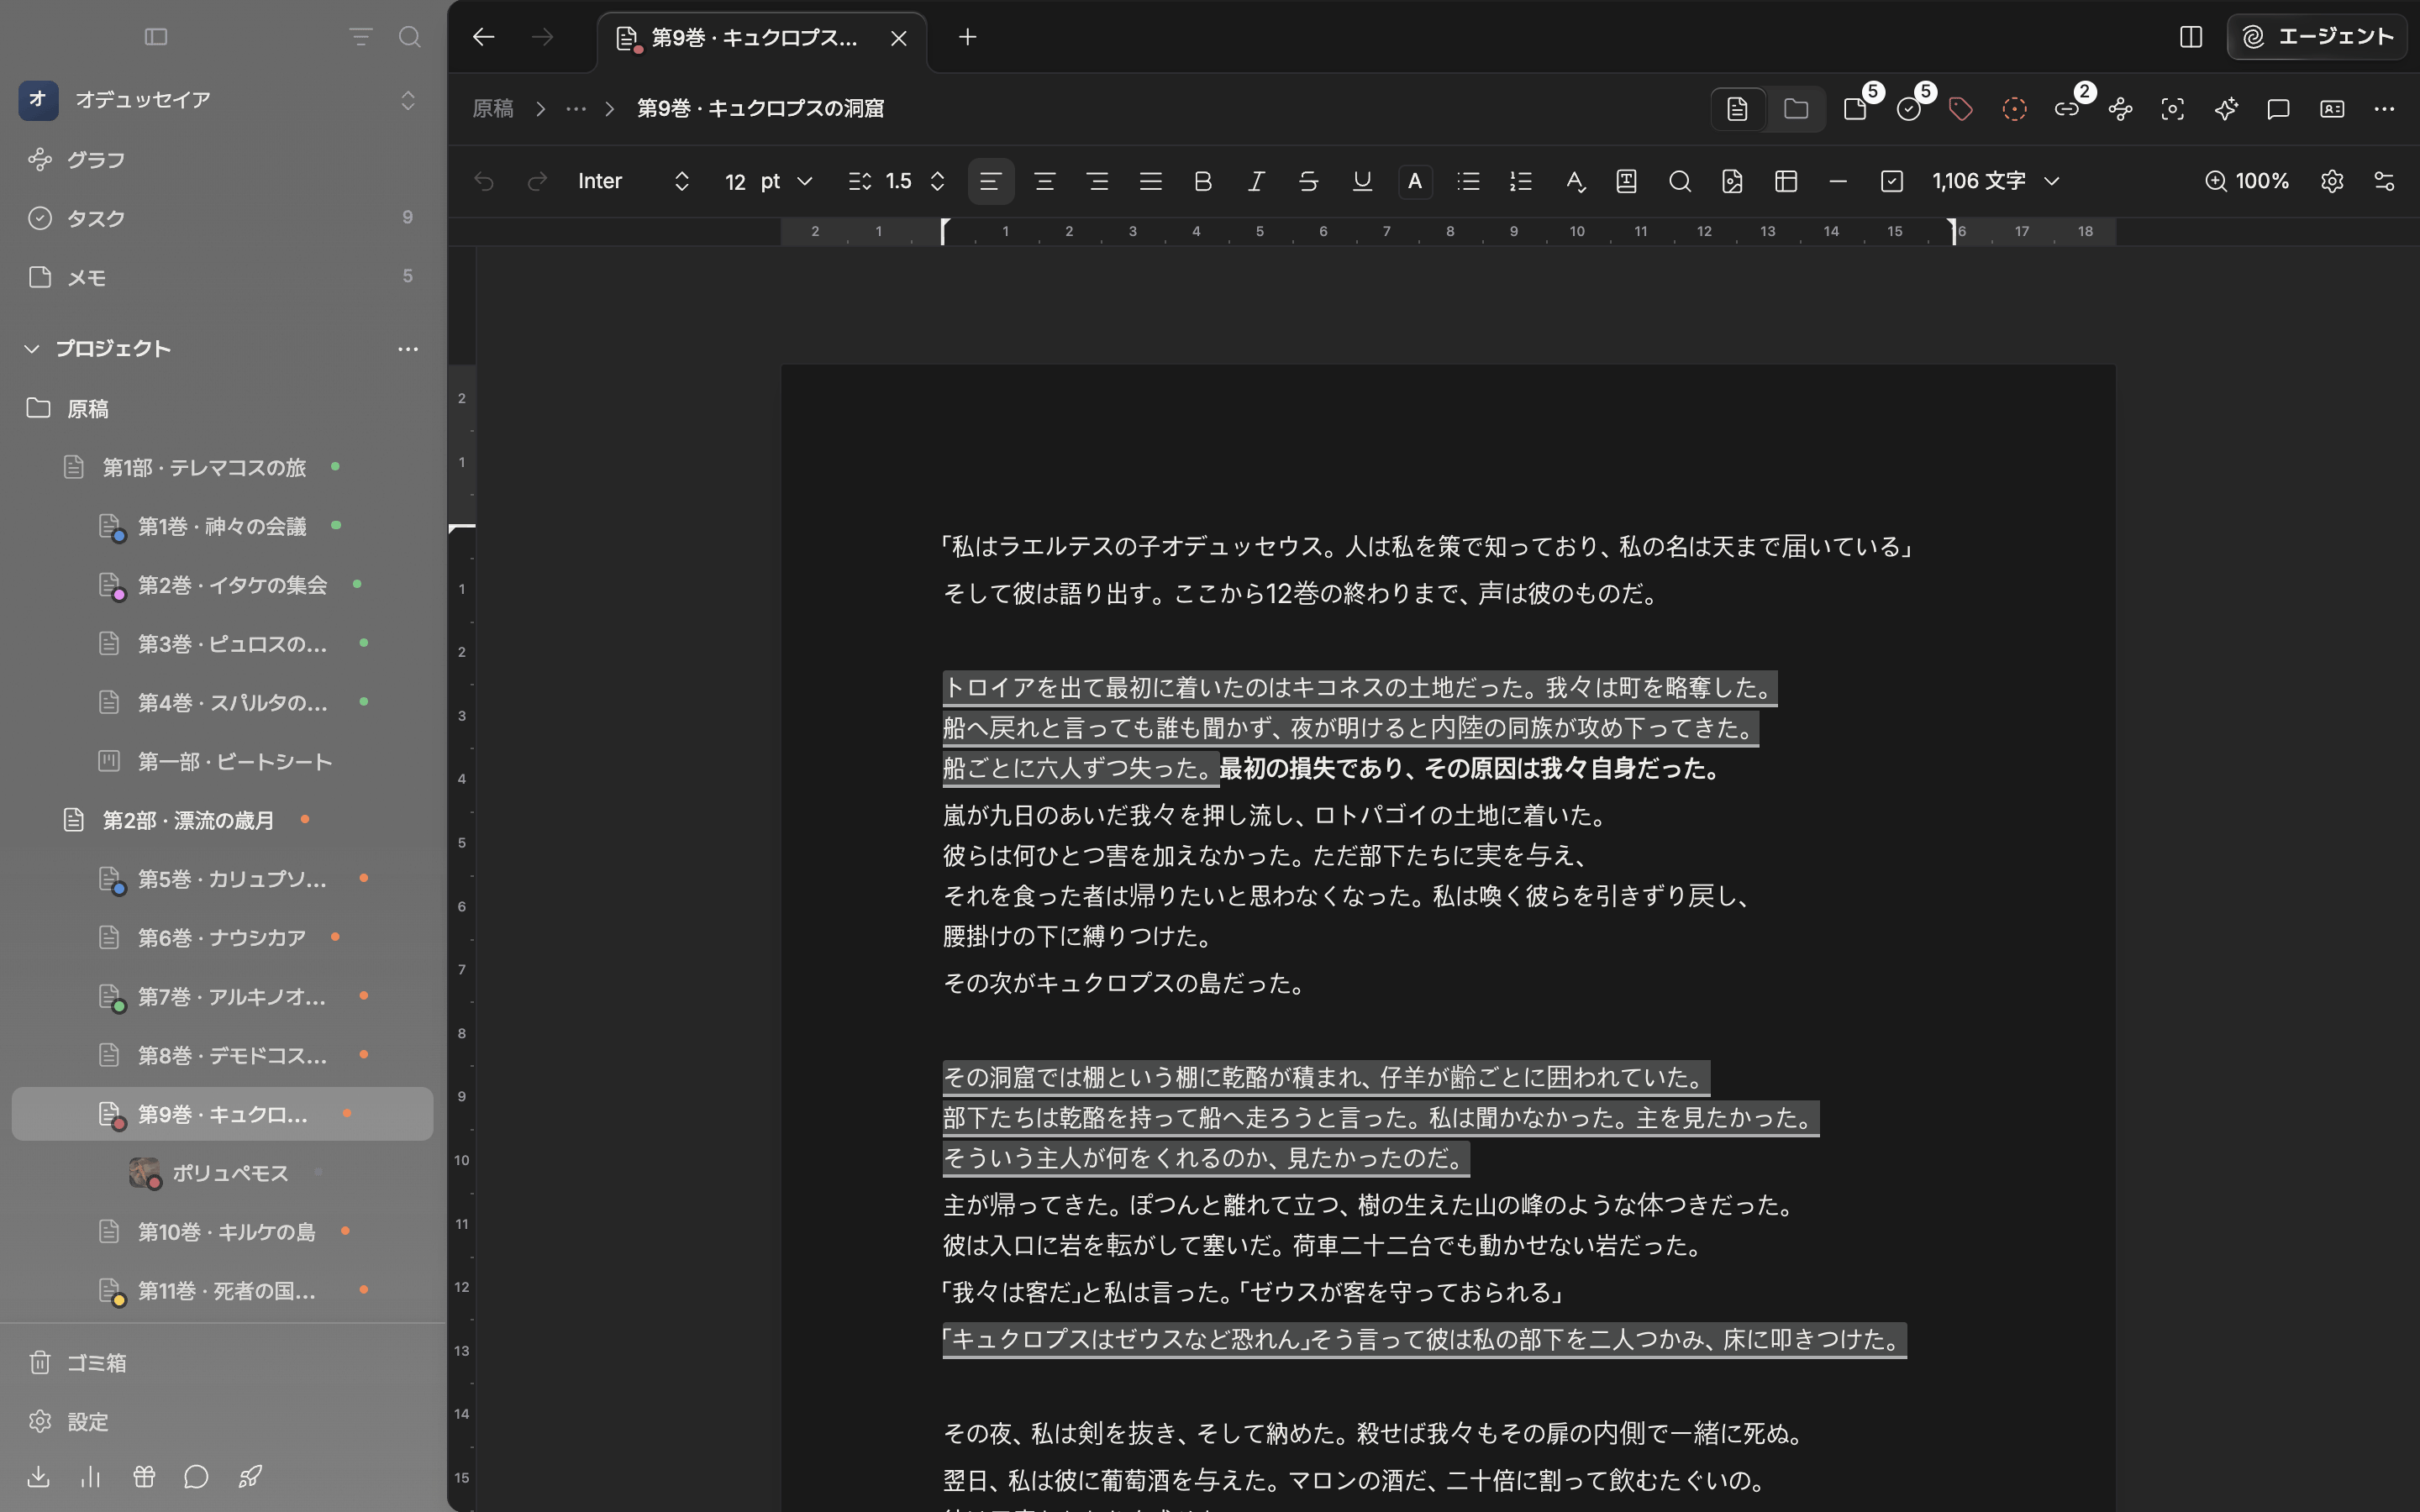This screenshot has height=1512, width=2420.
Task: Open ゴミ箱 in the sidebar
Action: point(222,1362)
